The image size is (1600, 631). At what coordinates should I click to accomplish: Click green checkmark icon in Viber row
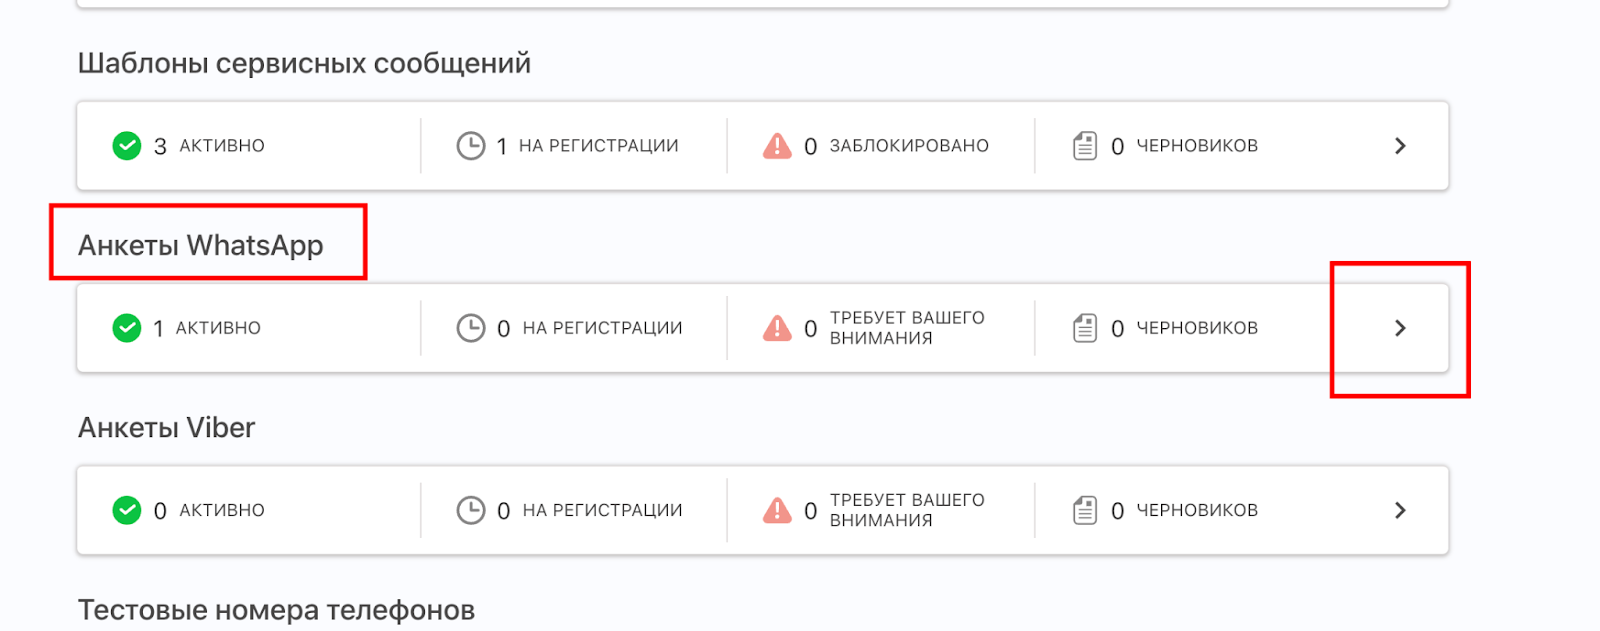(x=127, y=510)
